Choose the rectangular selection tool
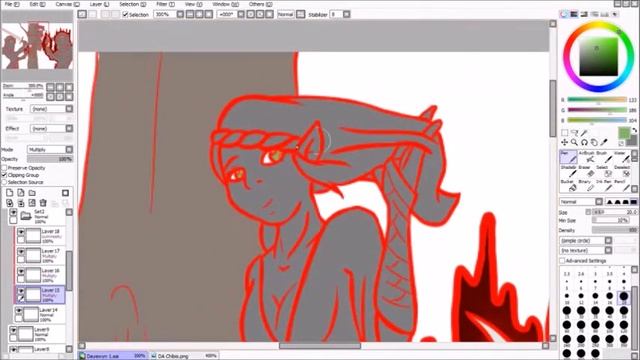The width and height of the screenshot is (640, 360). (x=564, y=133)
